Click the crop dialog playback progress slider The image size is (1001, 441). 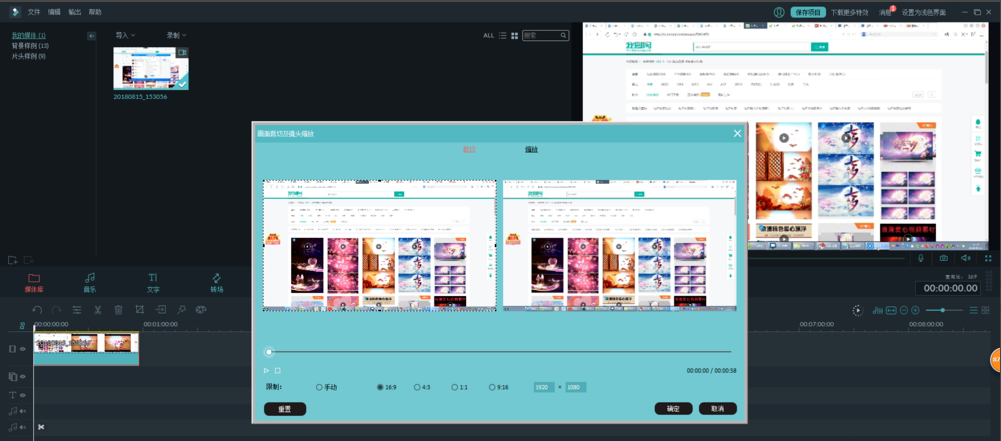[500, 352]
